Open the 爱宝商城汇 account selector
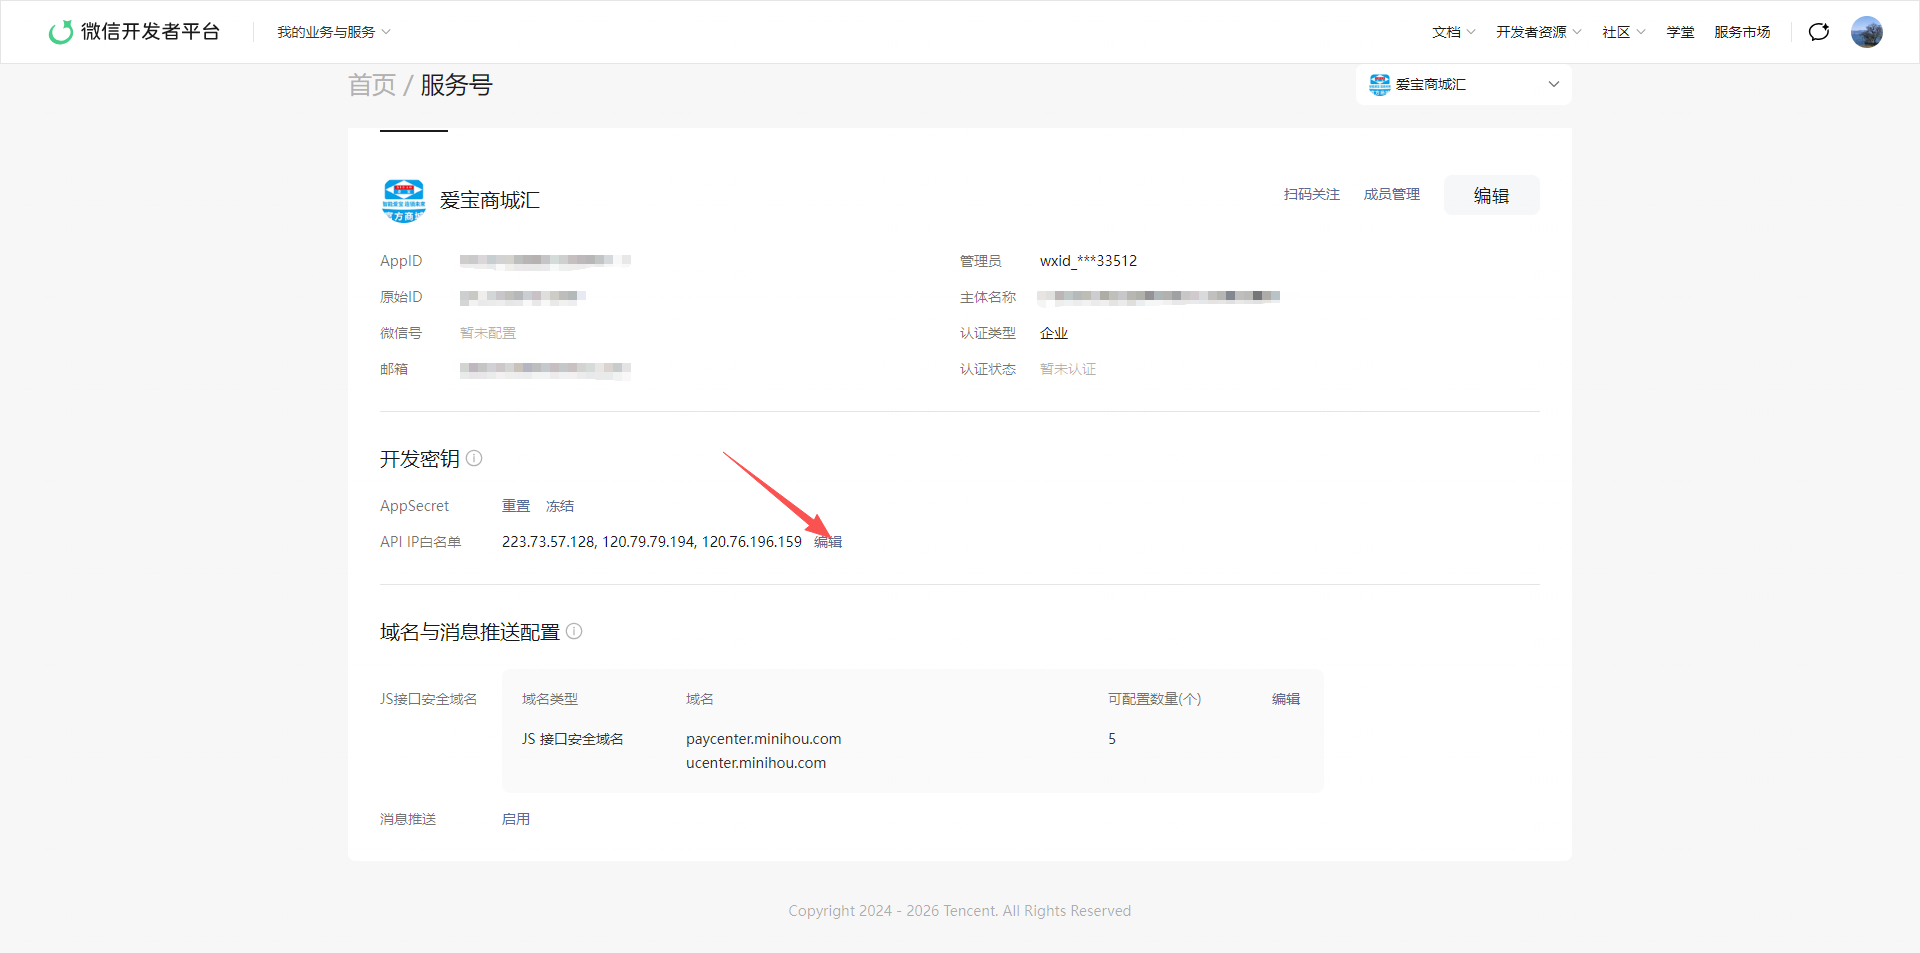 1463,84
